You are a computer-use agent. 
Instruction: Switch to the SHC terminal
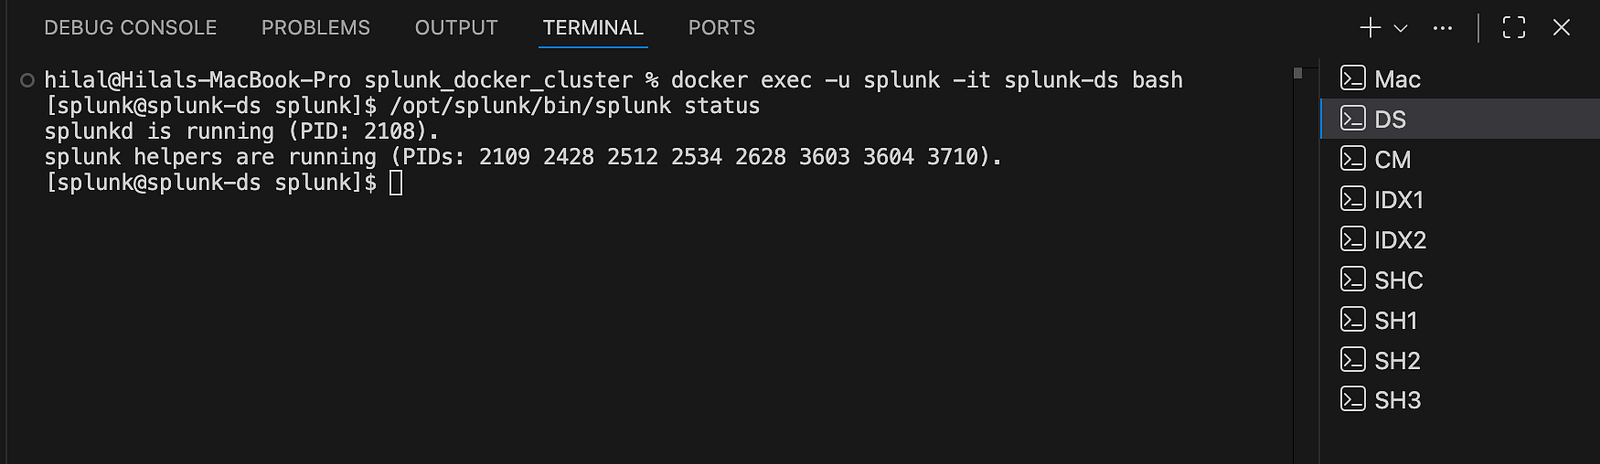click(1398, 280)
